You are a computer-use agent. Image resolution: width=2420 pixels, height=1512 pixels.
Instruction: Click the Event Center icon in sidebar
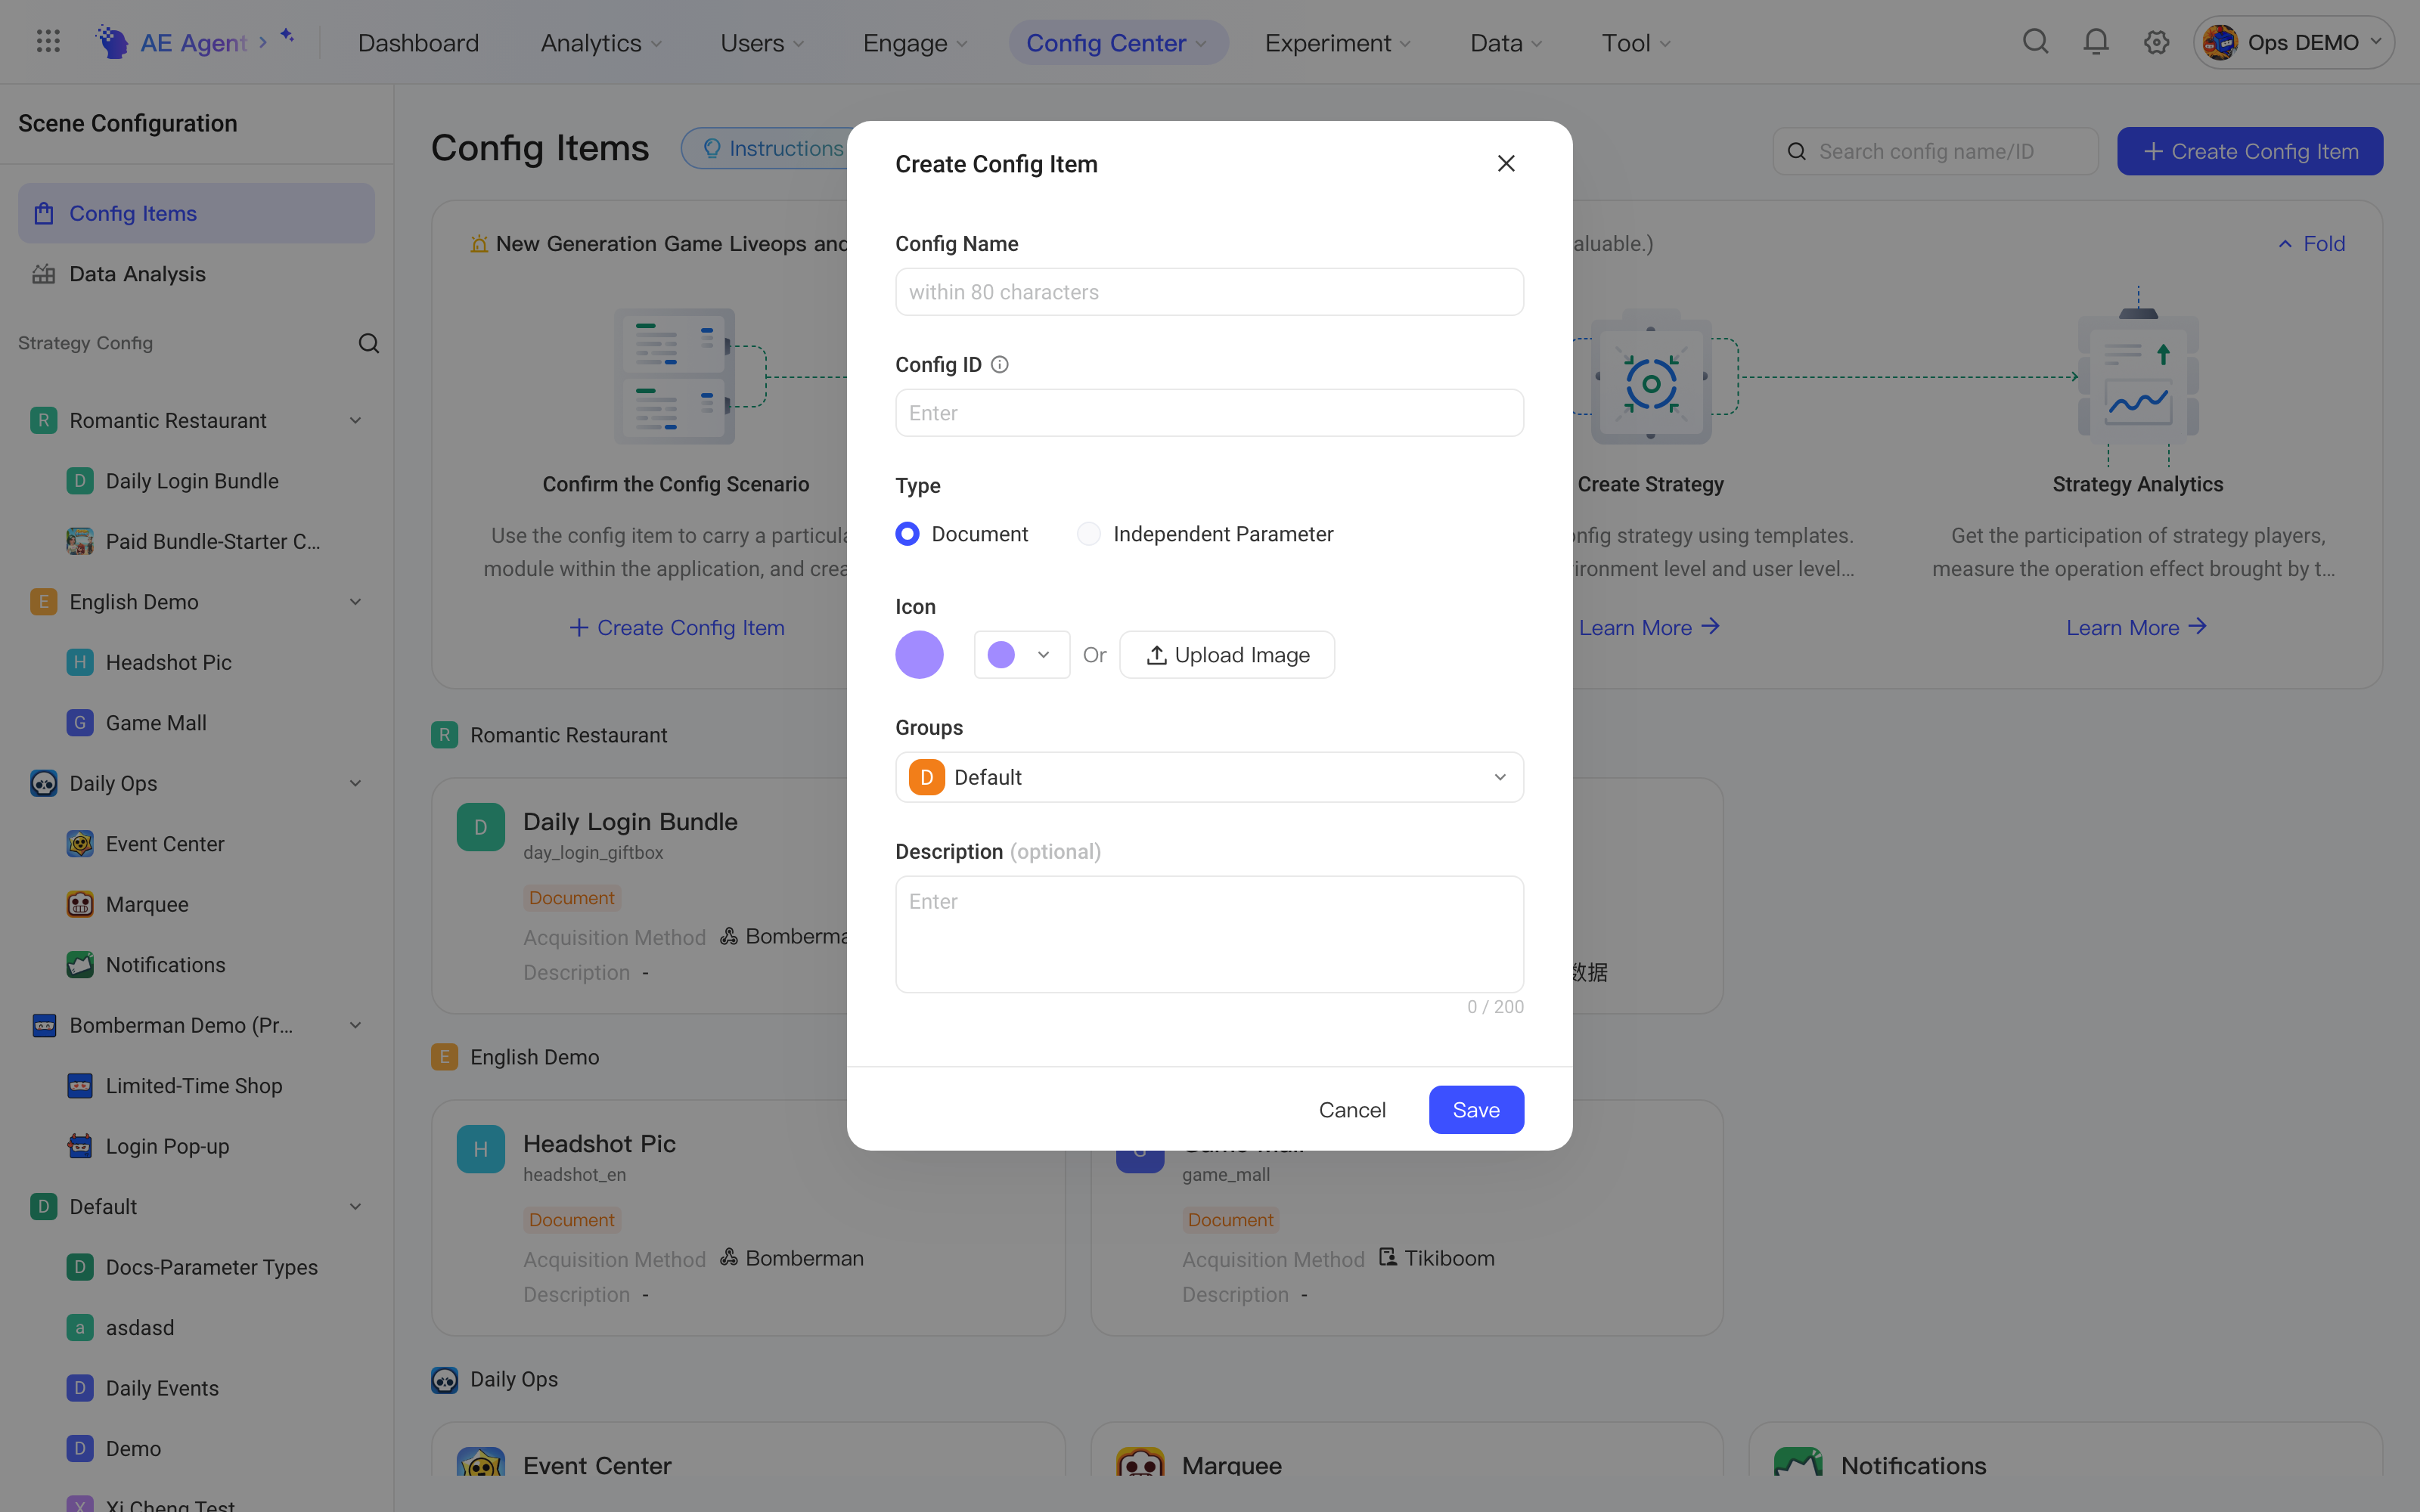pyautogui.click(x=80, y=844)
